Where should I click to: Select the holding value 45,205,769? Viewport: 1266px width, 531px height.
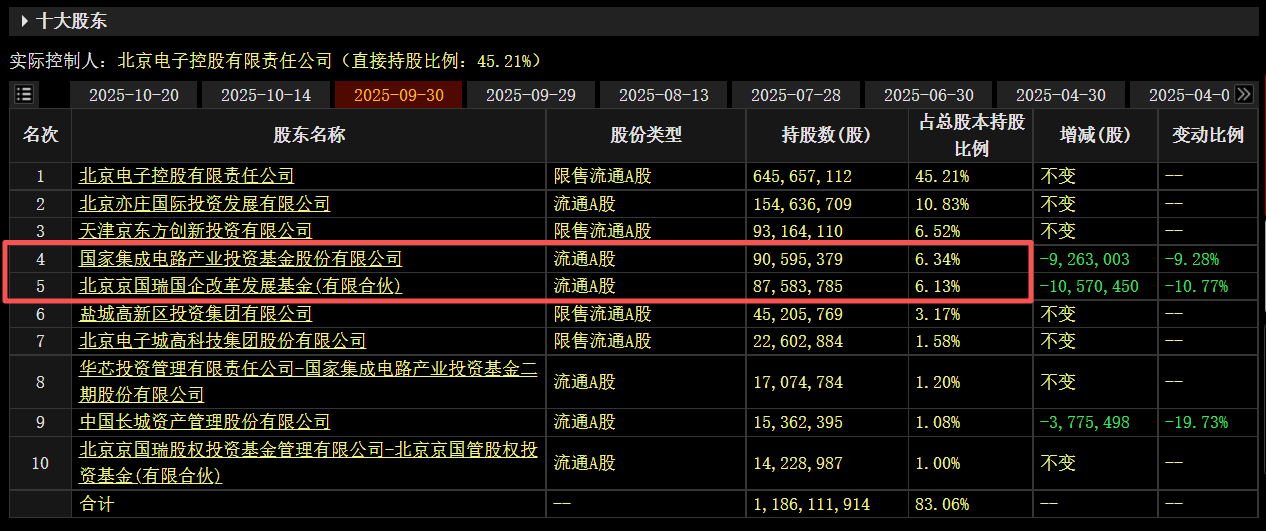click(798, 314)
